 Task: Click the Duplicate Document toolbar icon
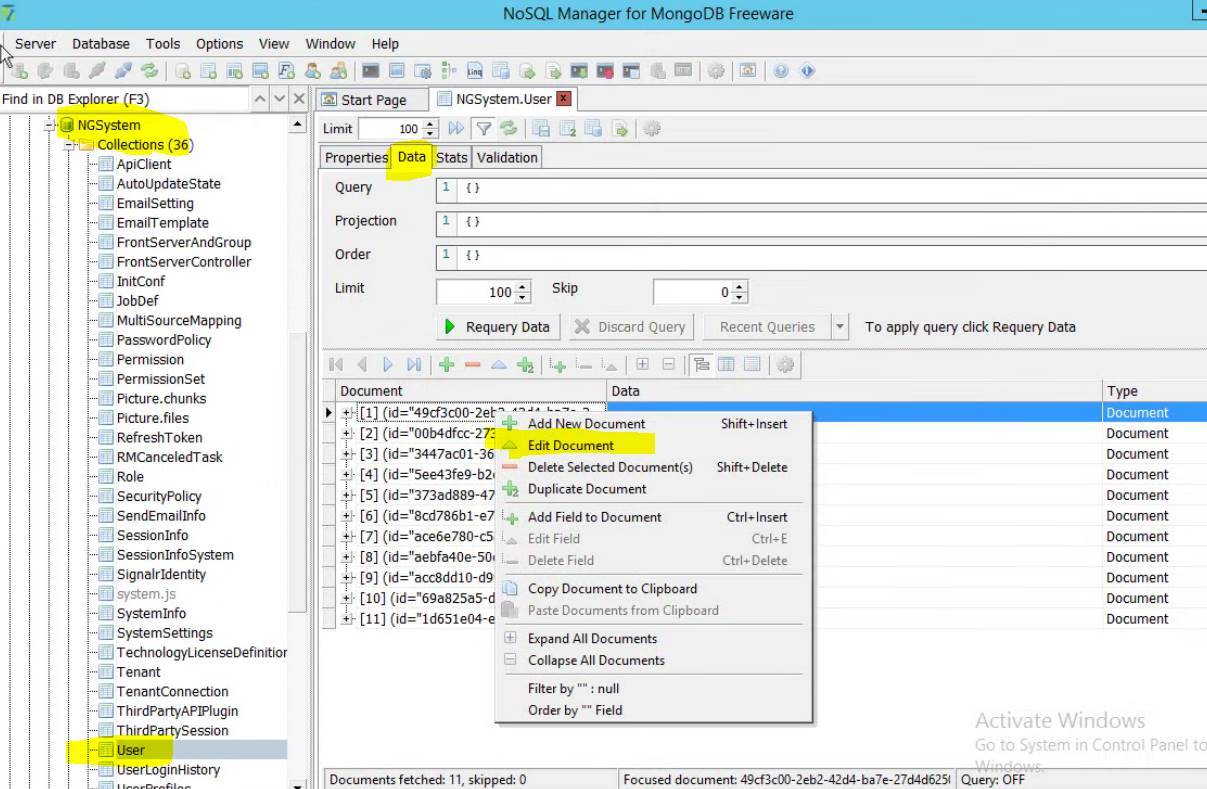point(525,365)
